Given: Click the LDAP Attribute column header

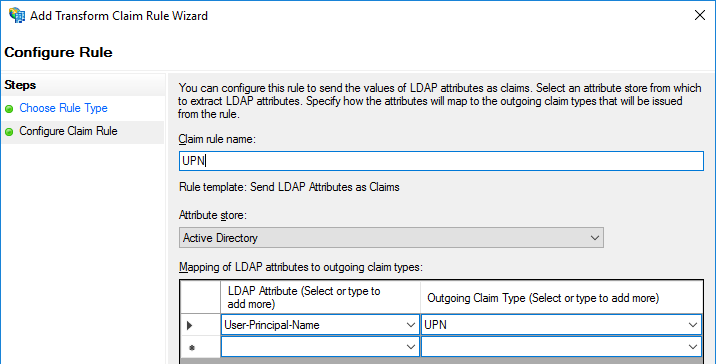Looking at the screenshot, I should (320, 297).
